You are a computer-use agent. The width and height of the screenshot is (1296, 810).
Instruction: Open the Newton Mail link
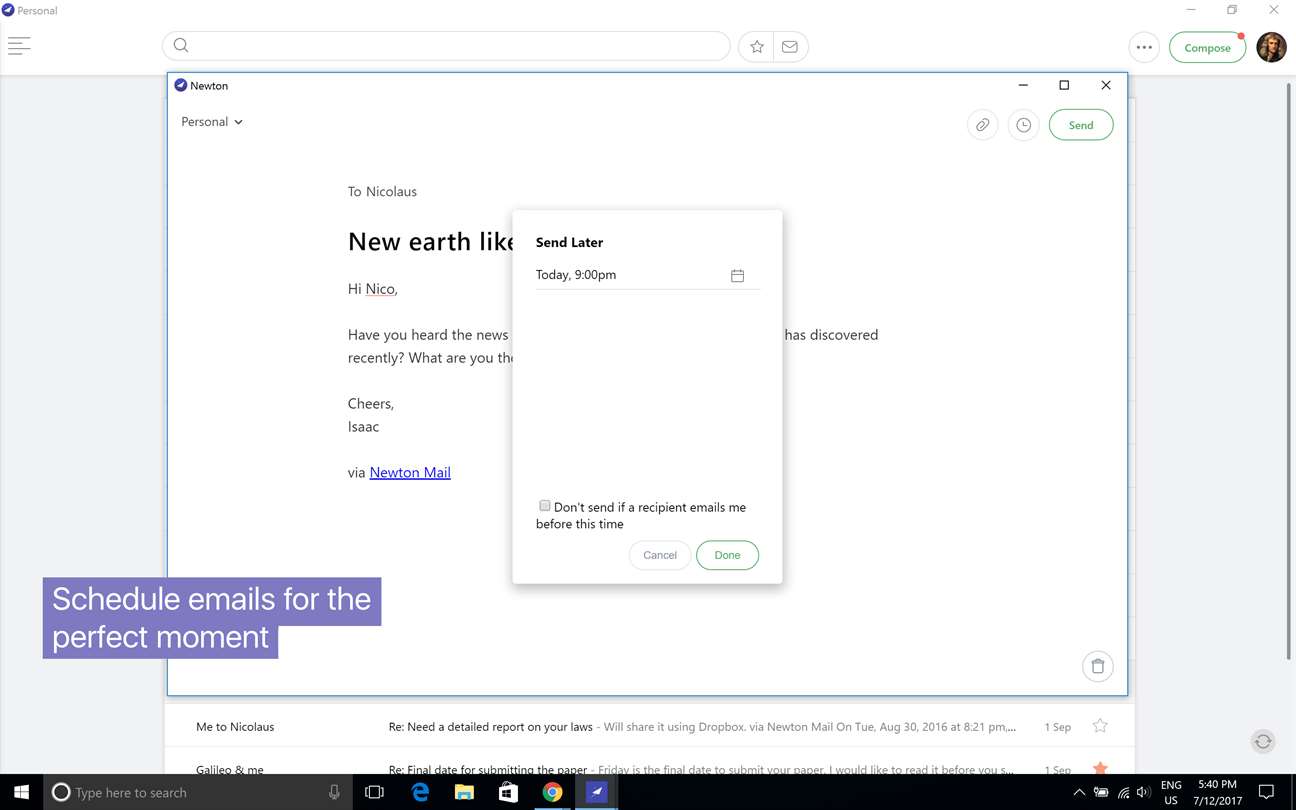[x=410, y=472]
